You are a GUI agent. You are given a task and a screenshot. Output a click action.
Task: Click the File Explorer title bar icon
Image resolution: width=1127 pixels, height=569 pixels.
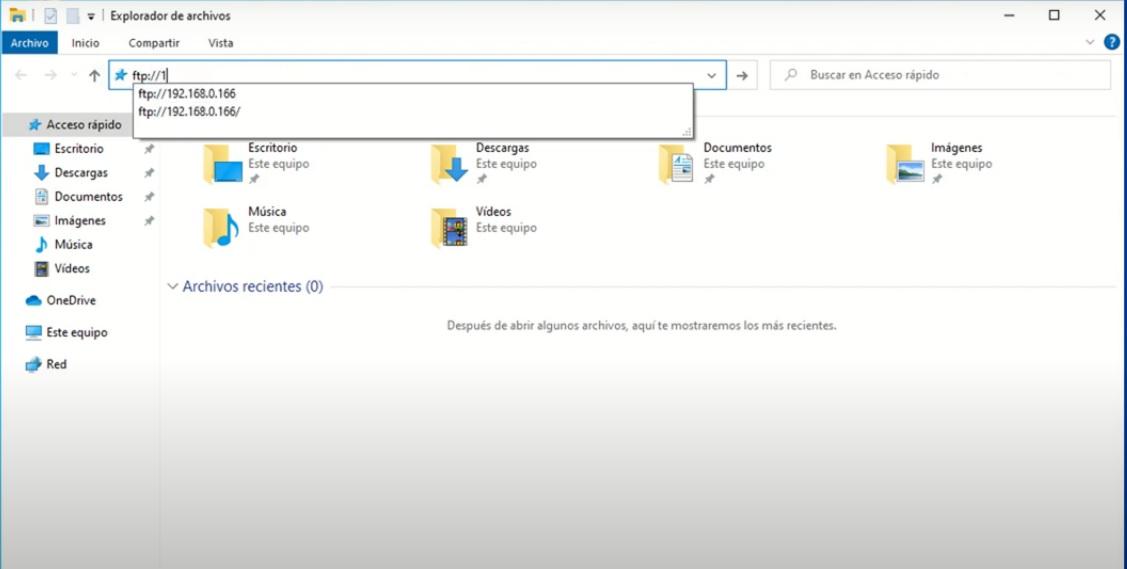pyautogui.click(x=17, y=15)
